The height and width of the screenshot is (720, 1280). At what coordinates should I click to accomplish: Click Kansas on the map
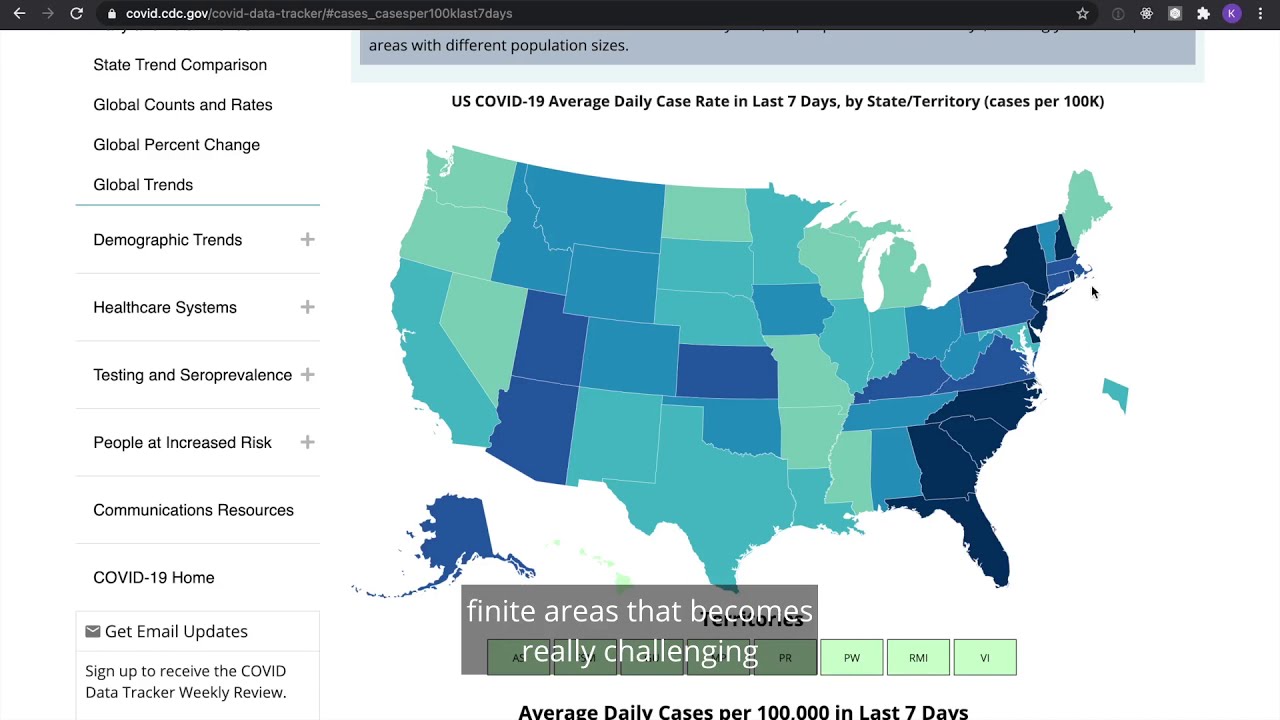(x=727, y=370)
